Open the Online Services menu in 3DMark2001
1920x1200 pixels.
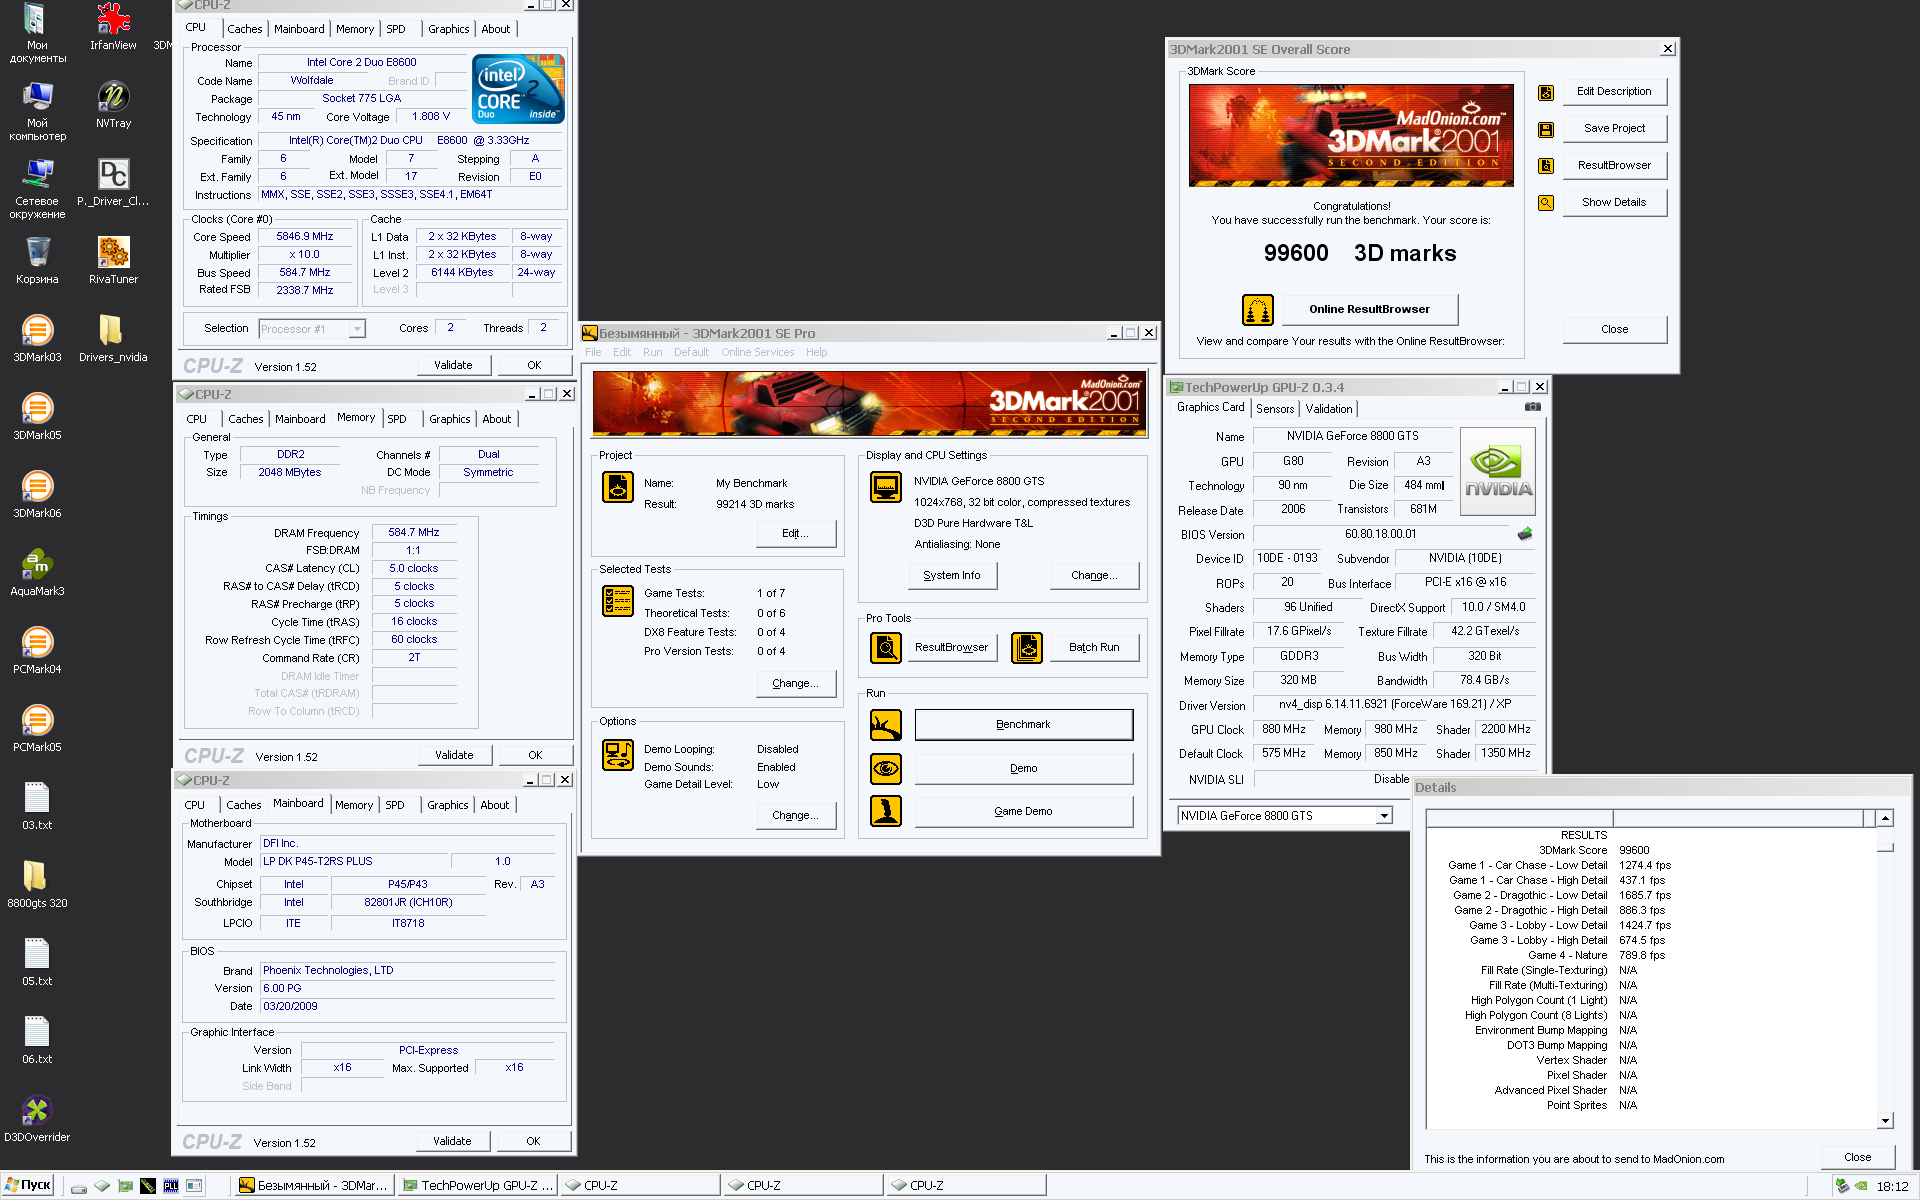758,352
